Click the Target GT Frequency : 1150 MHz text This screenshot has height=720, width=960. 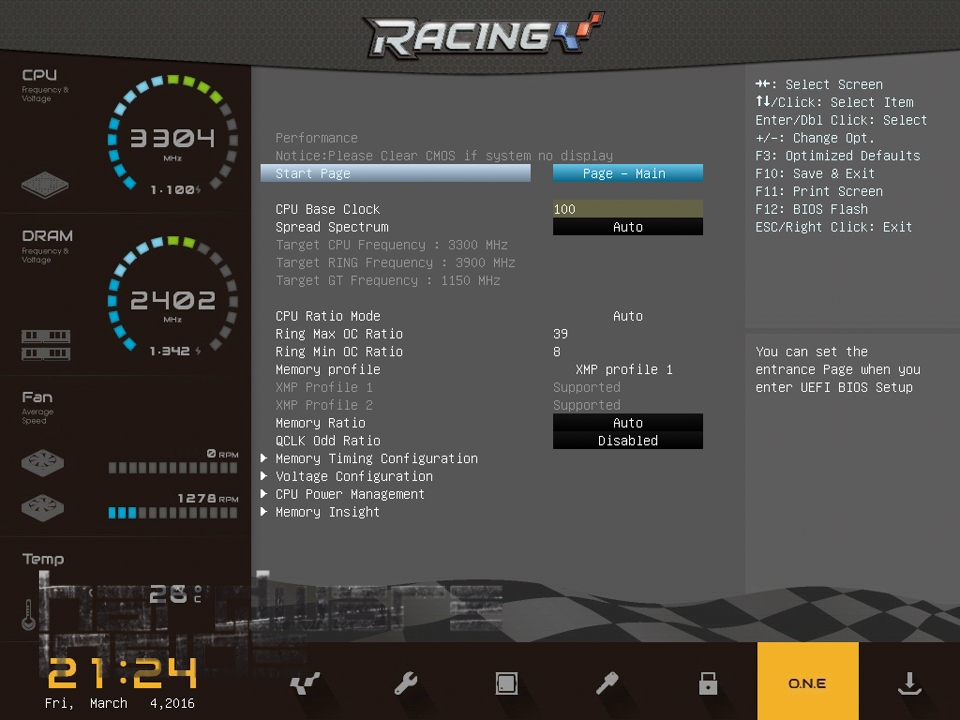[388, 280]
